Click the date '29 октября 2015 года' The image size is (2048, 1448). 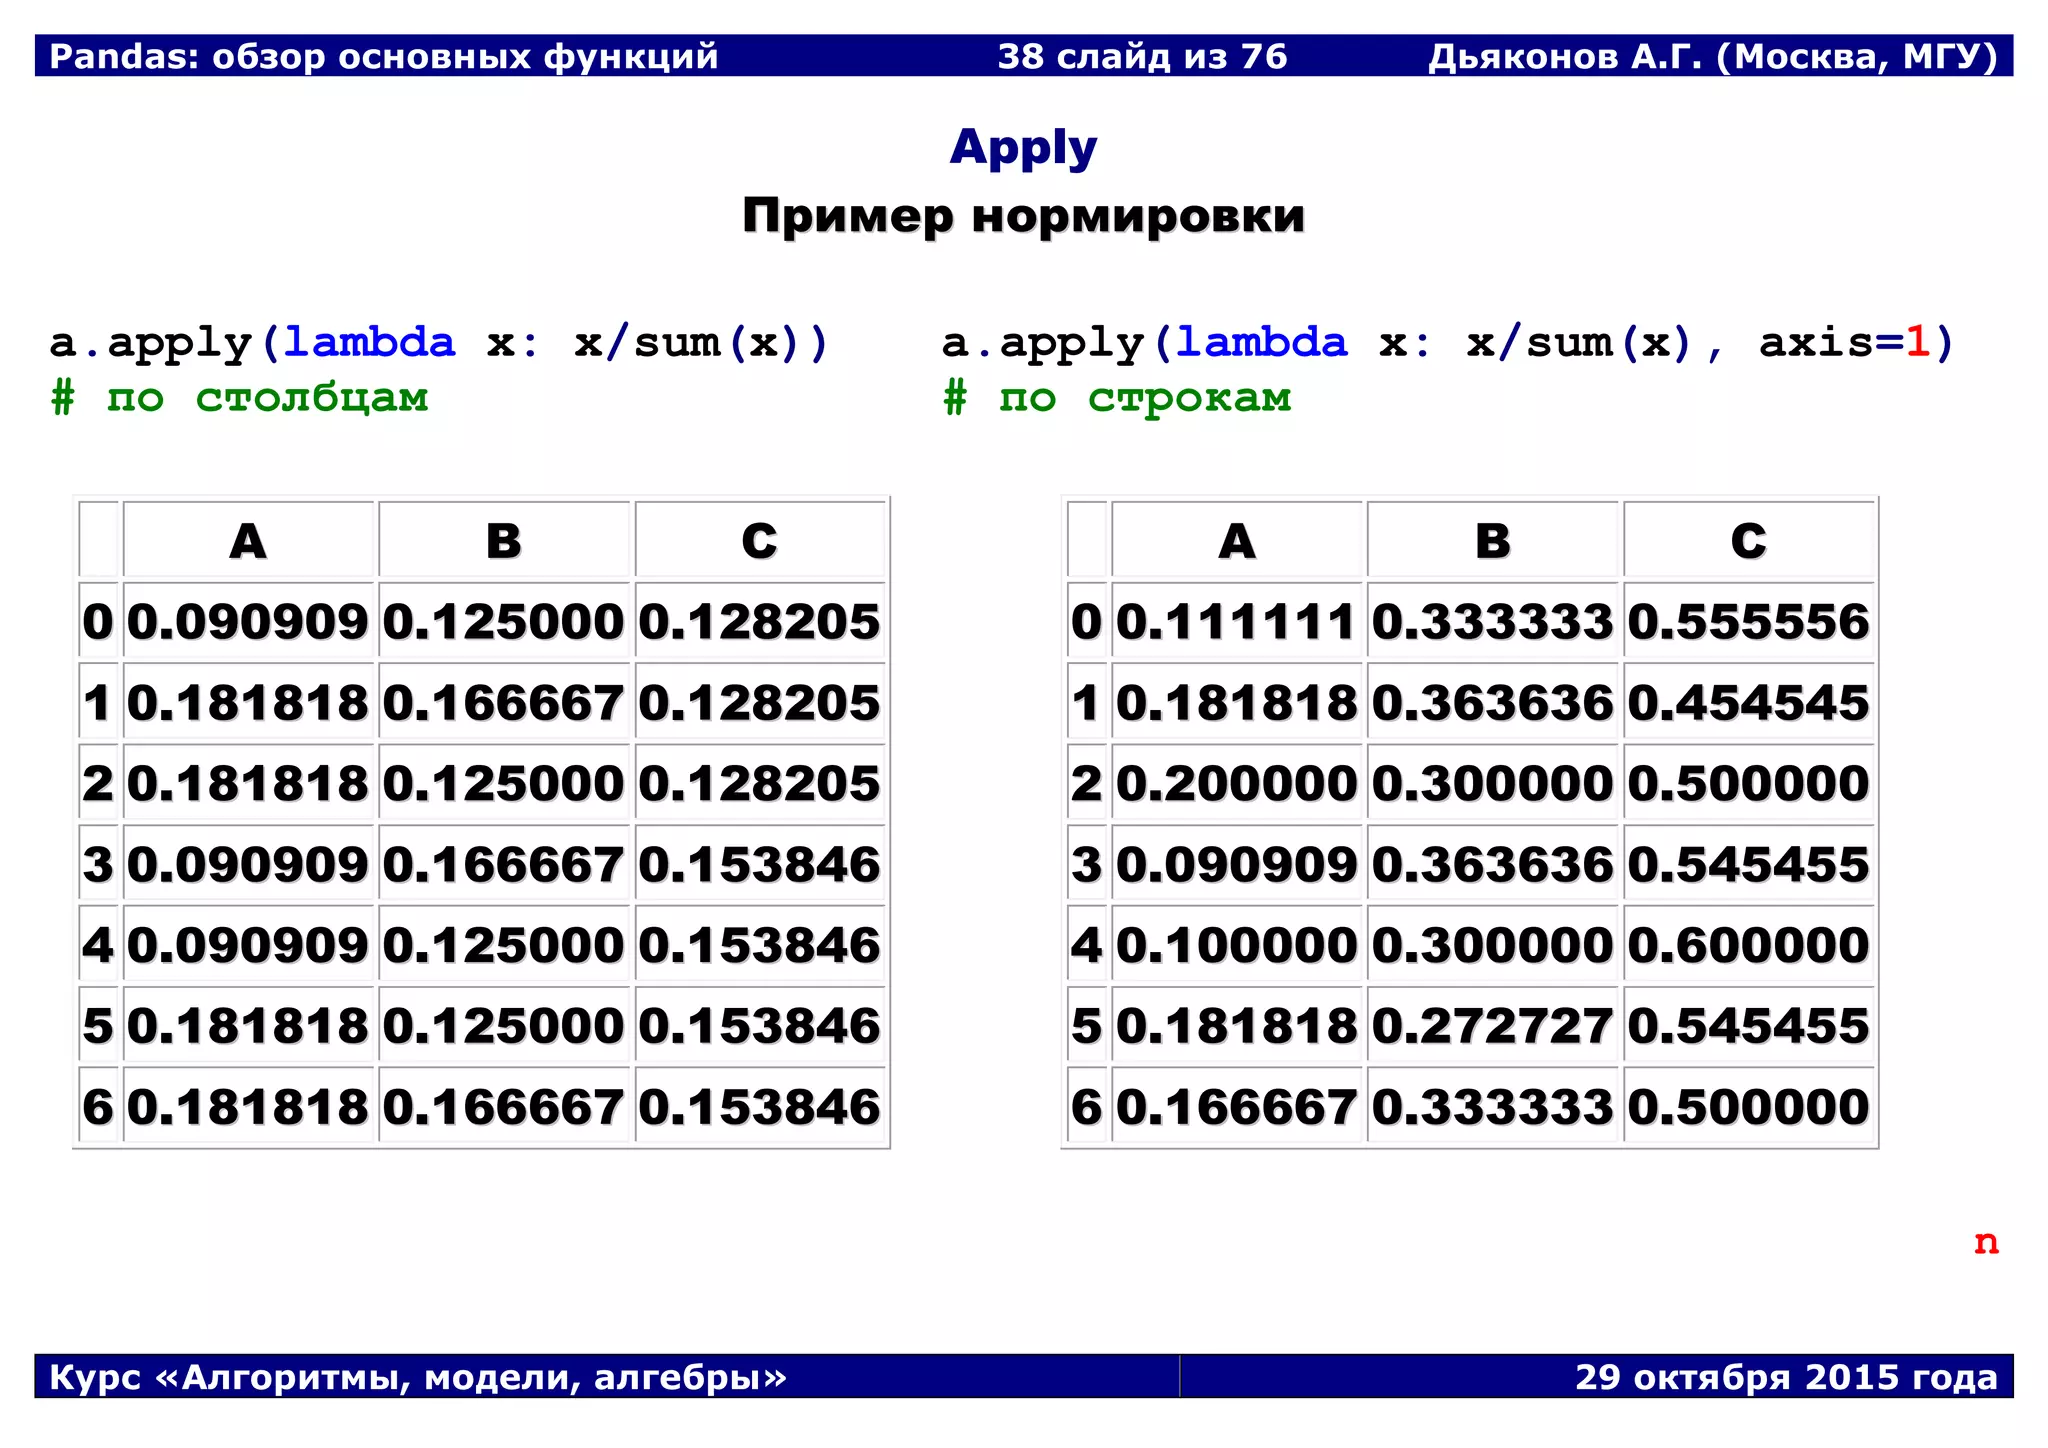(x=1786, y=1377)
